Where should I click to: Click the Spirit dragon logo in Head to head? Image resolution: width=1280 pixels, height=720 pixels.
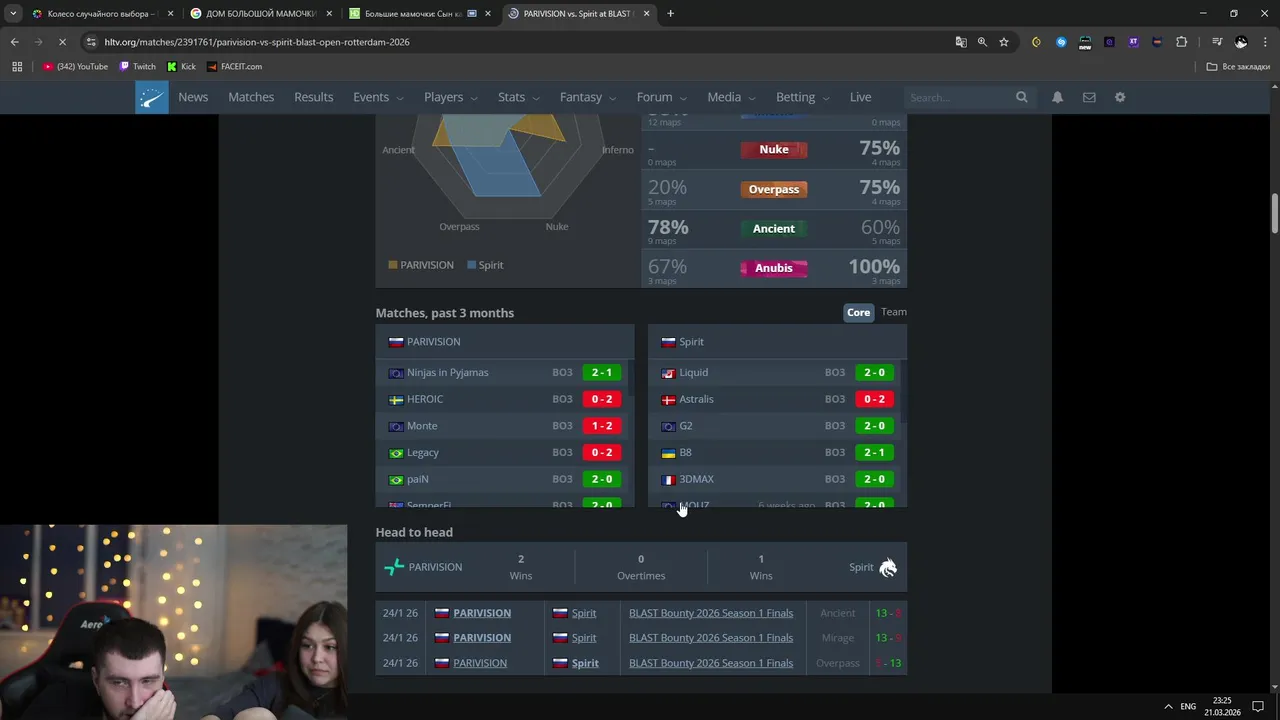[888, 567]
